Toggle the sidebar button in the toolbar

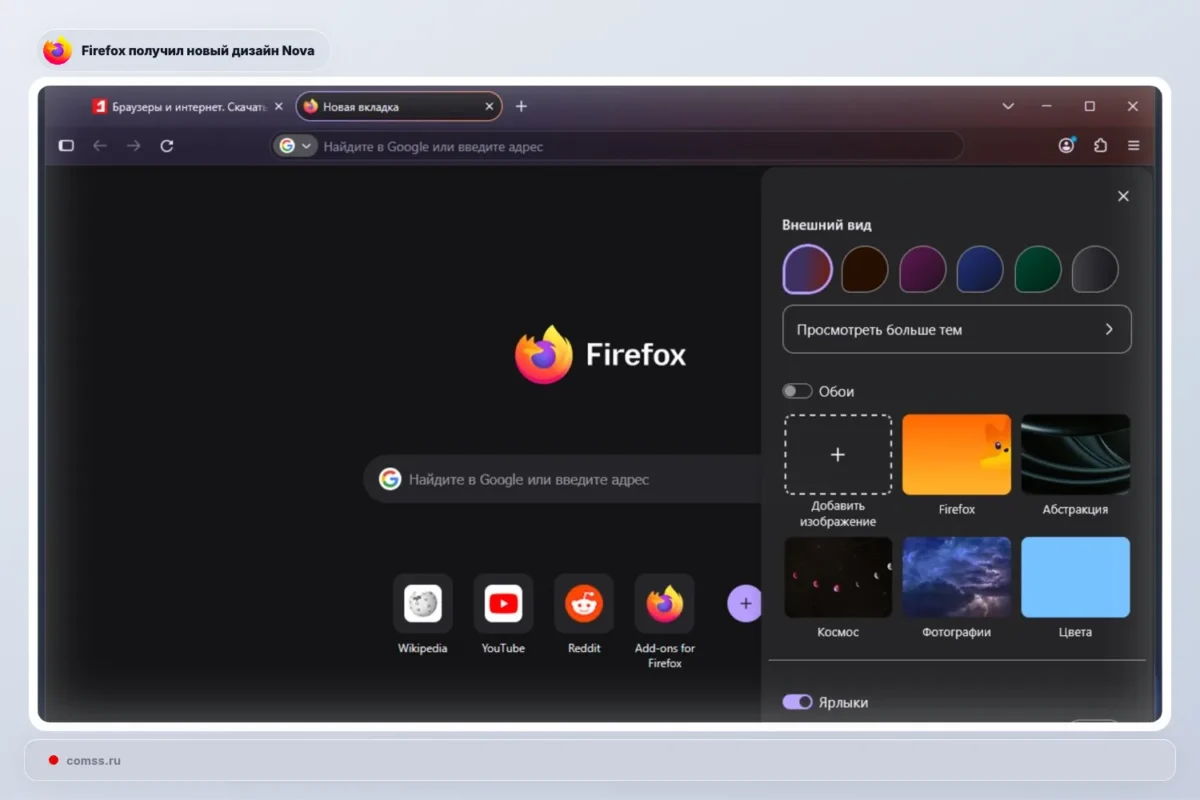click(67, 146)
